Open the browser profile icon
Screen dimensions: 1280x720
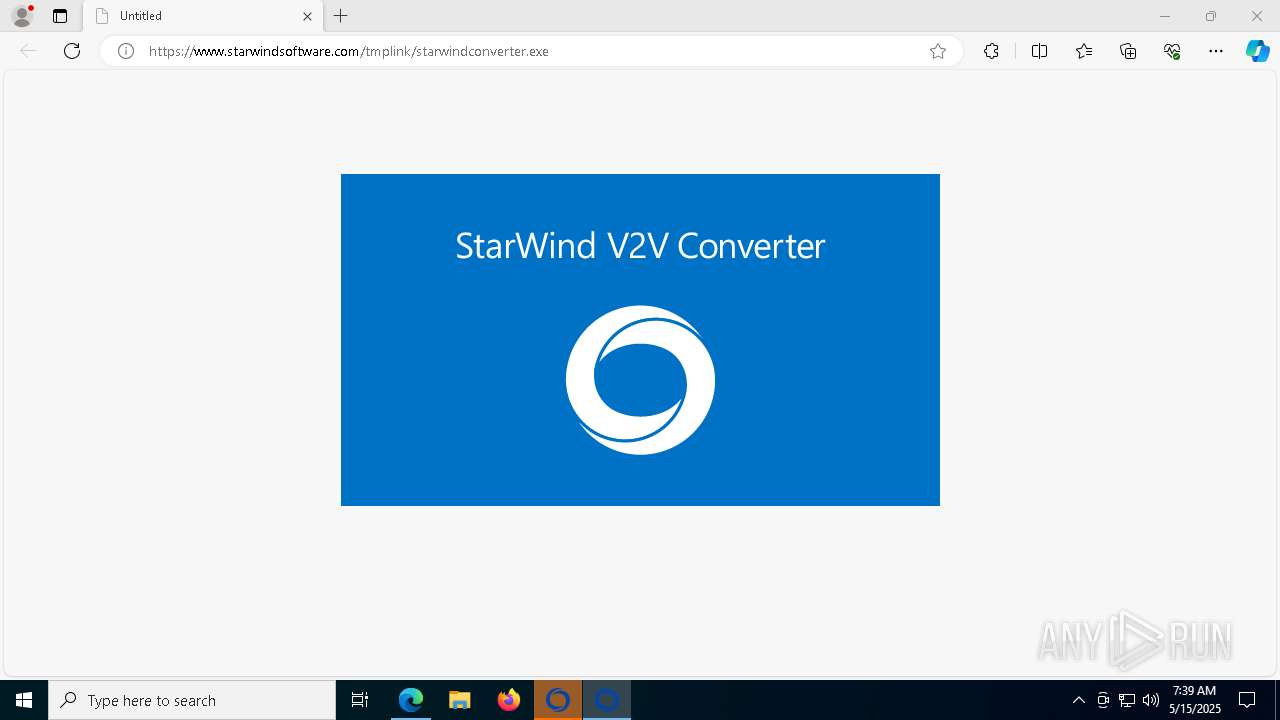22,16
